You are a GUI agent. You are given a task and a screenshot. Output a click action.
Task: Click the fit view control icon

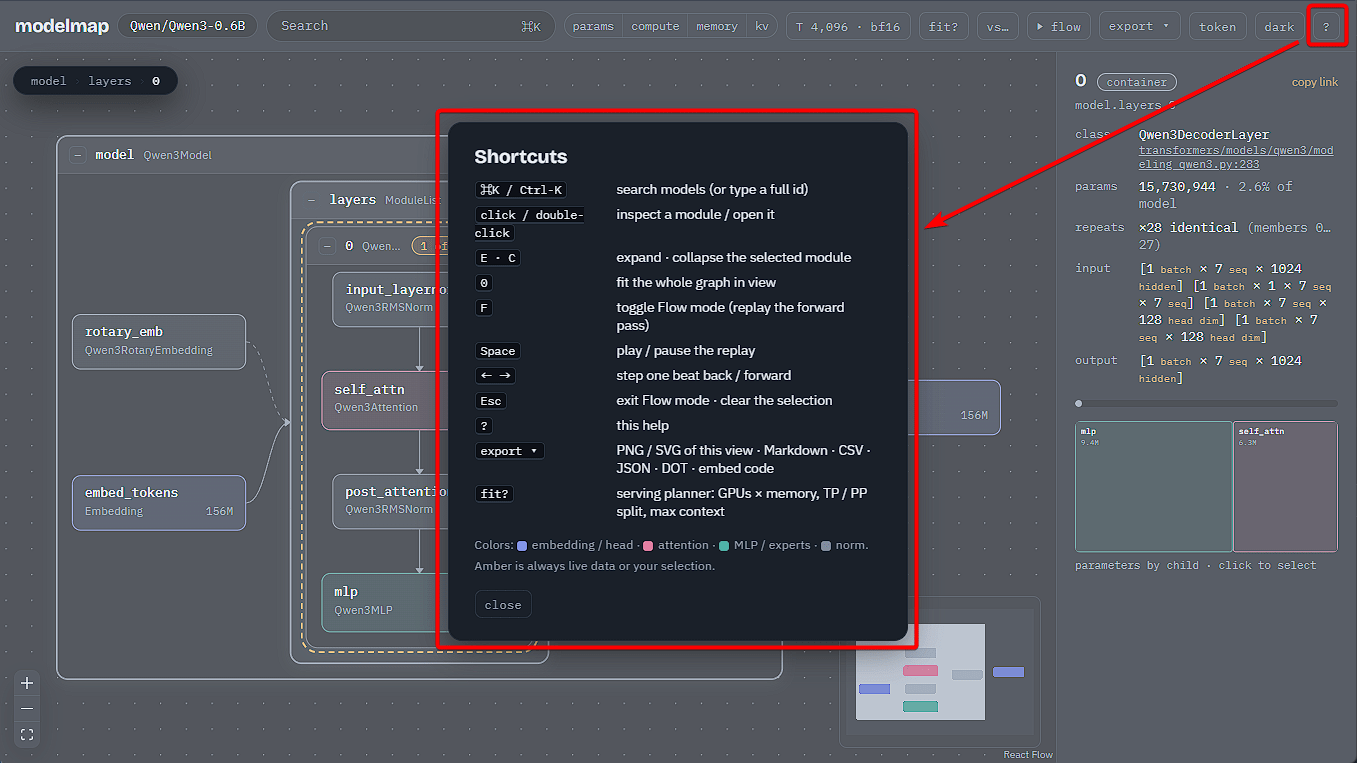(x=27, y=735)
